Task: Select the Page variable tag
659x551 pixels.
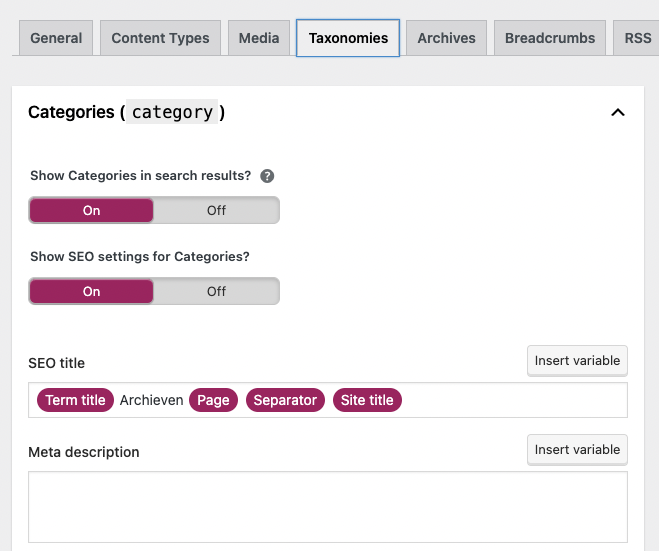Action: tap(213, 400)
